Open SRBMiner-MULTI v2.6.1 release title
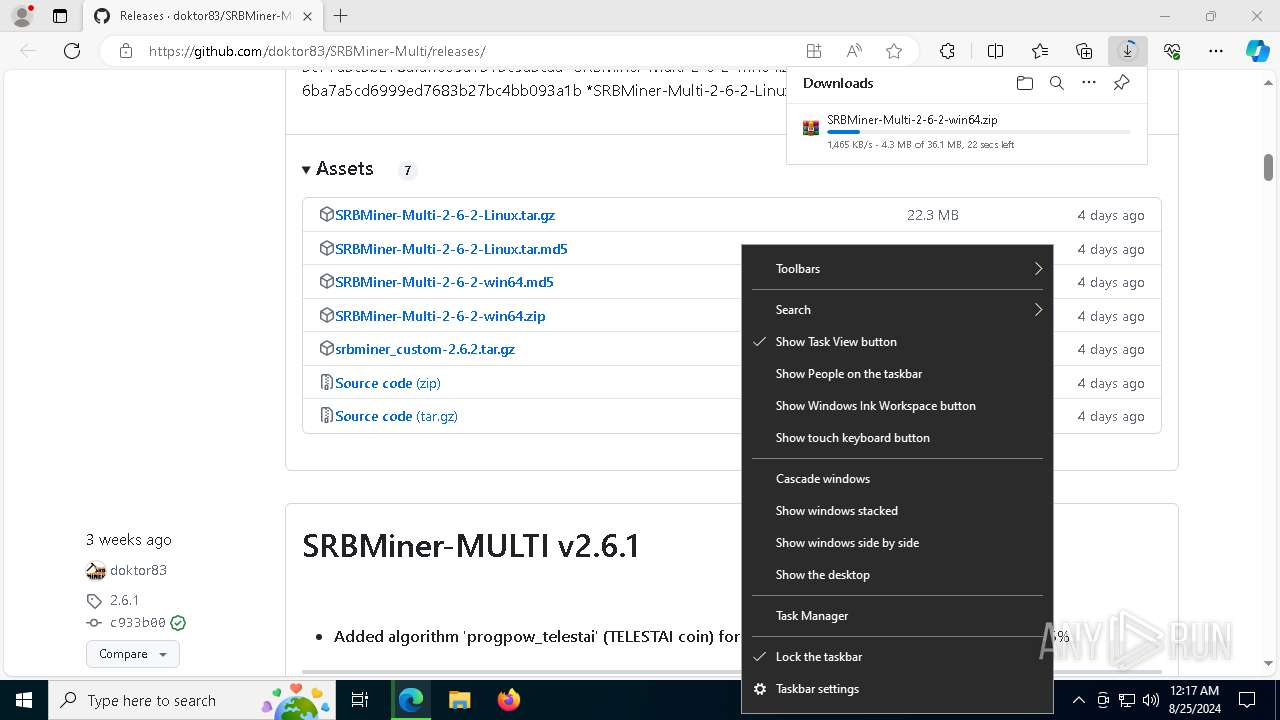 click(471, 546)
